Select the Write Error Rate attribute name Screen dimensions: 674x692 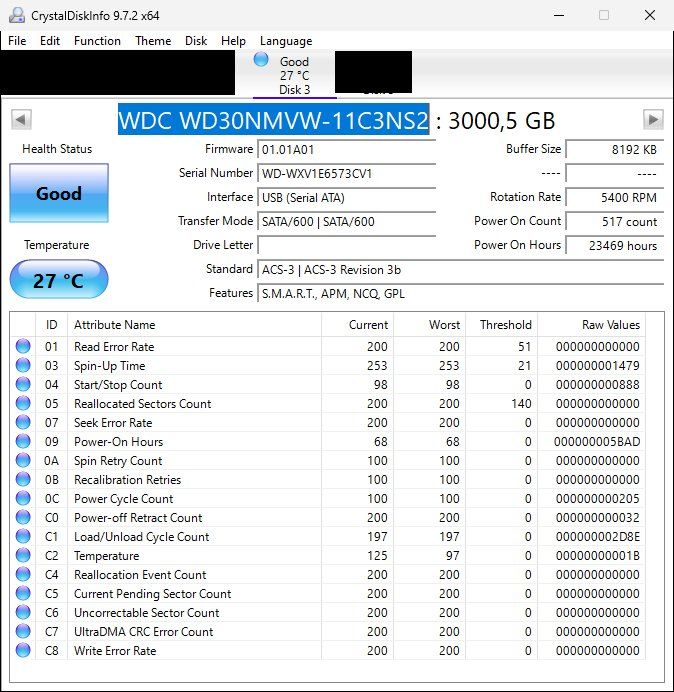coord(115,650)
